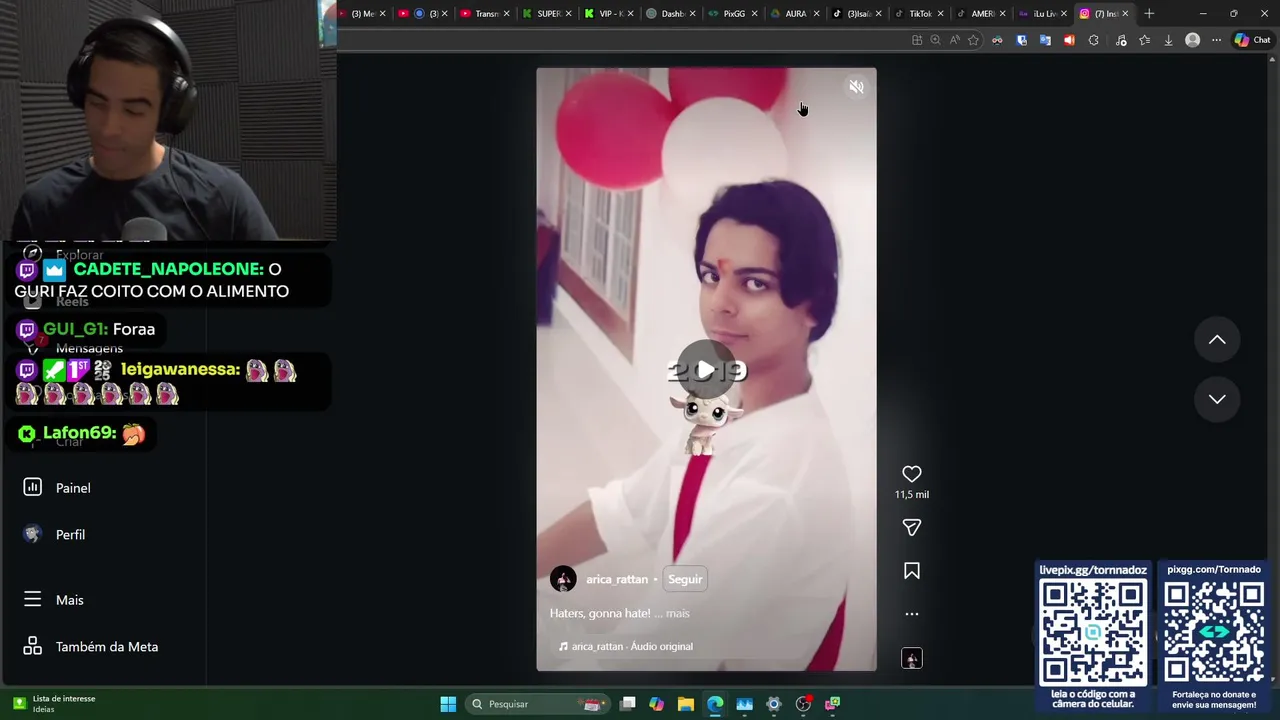The height and width of the screenshot is (720, 1280).
Task: Open File Explorer from the taskbar
Action: pyautogui.click(x=685, y=704)
